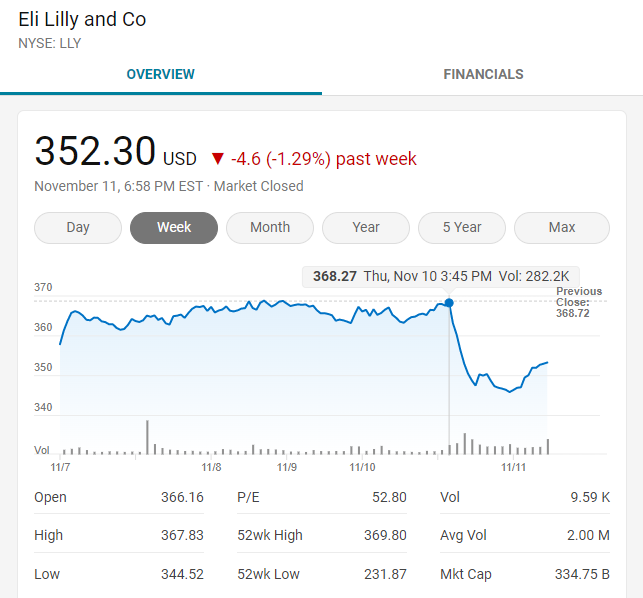Click the Mkt Cap value 334.75 B
Viewport: 643px width, 598px height.
coord(582,574)
